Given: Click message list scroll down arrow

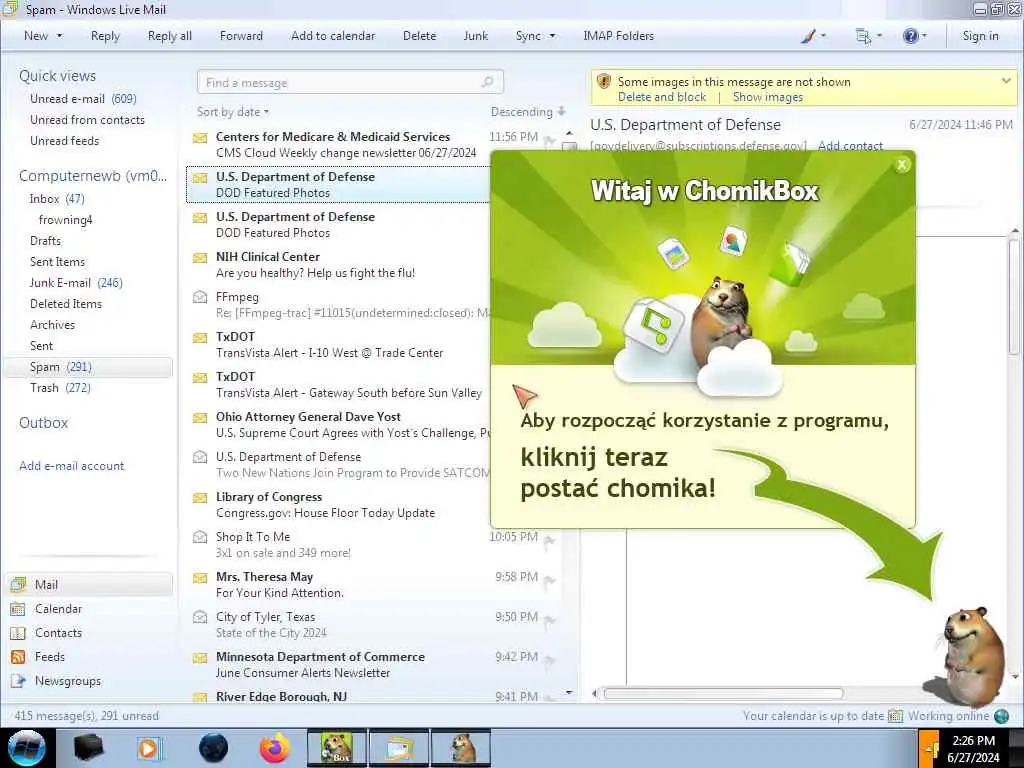Looking at the screenshot, I should tap(569, 692).
